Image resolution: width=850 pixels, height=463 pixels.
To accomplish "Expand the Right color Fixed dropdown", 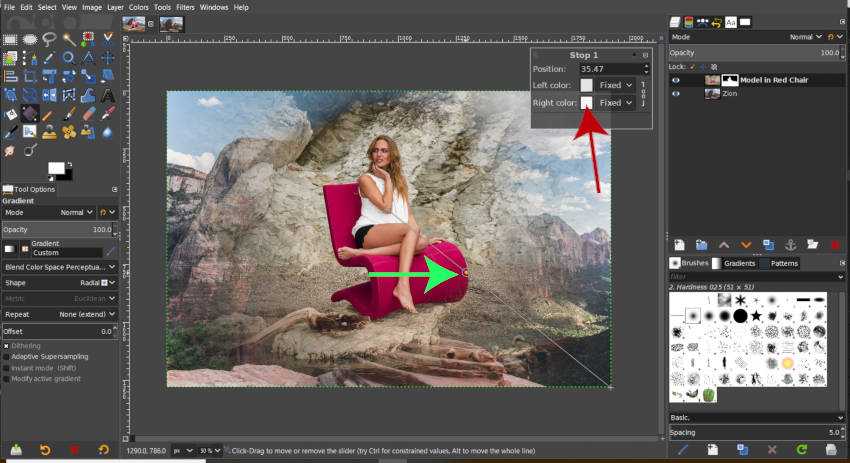I will pos(615,103).
